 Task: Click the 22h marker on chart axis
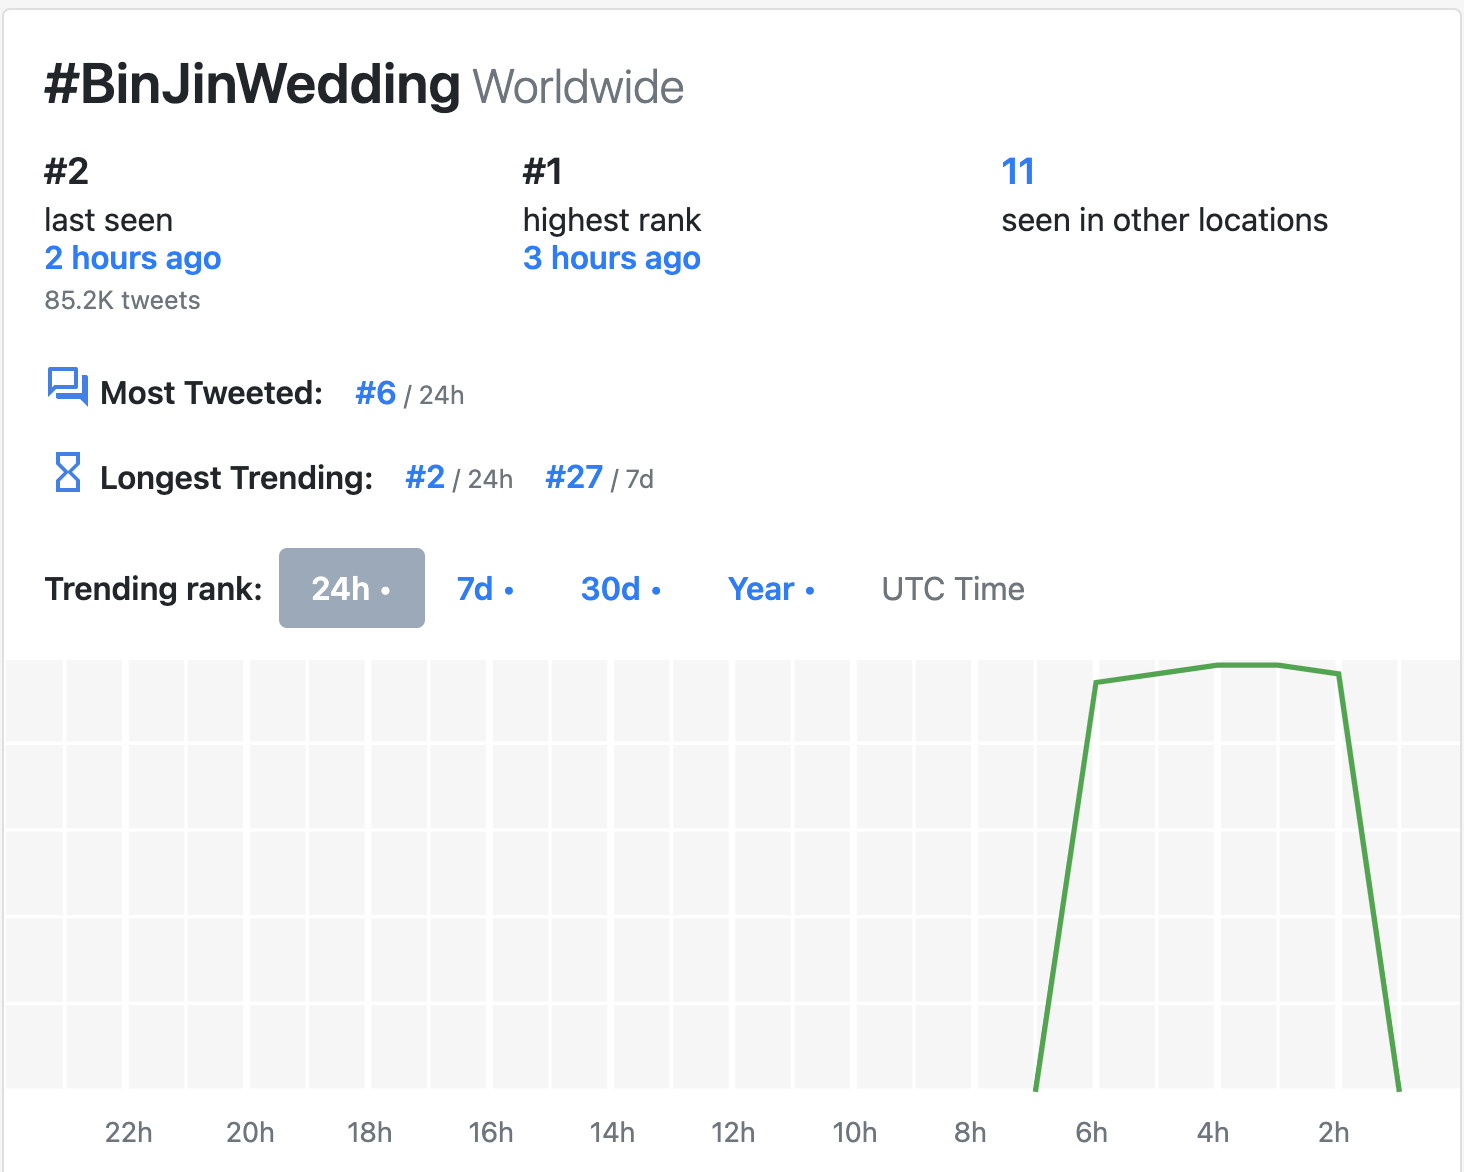point(129,1132)
